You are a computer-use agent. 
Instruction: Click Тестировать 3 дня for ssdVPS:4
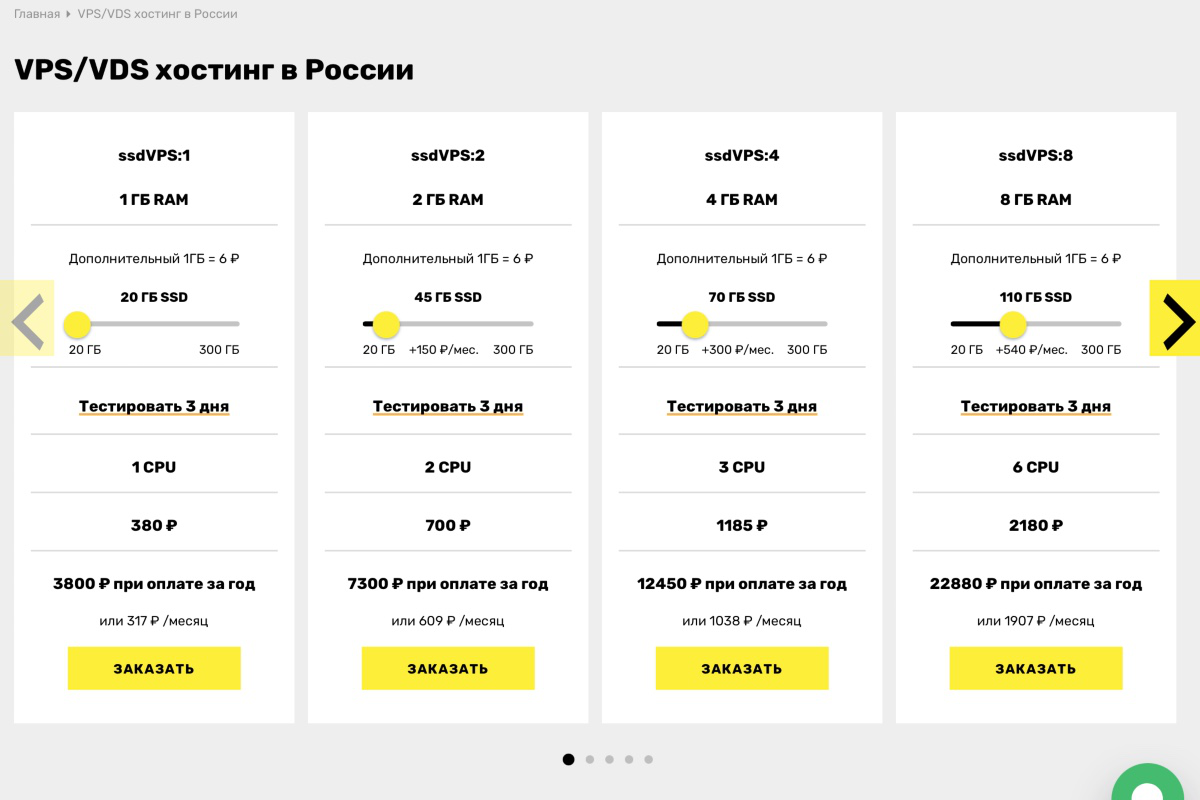(742, 407)
